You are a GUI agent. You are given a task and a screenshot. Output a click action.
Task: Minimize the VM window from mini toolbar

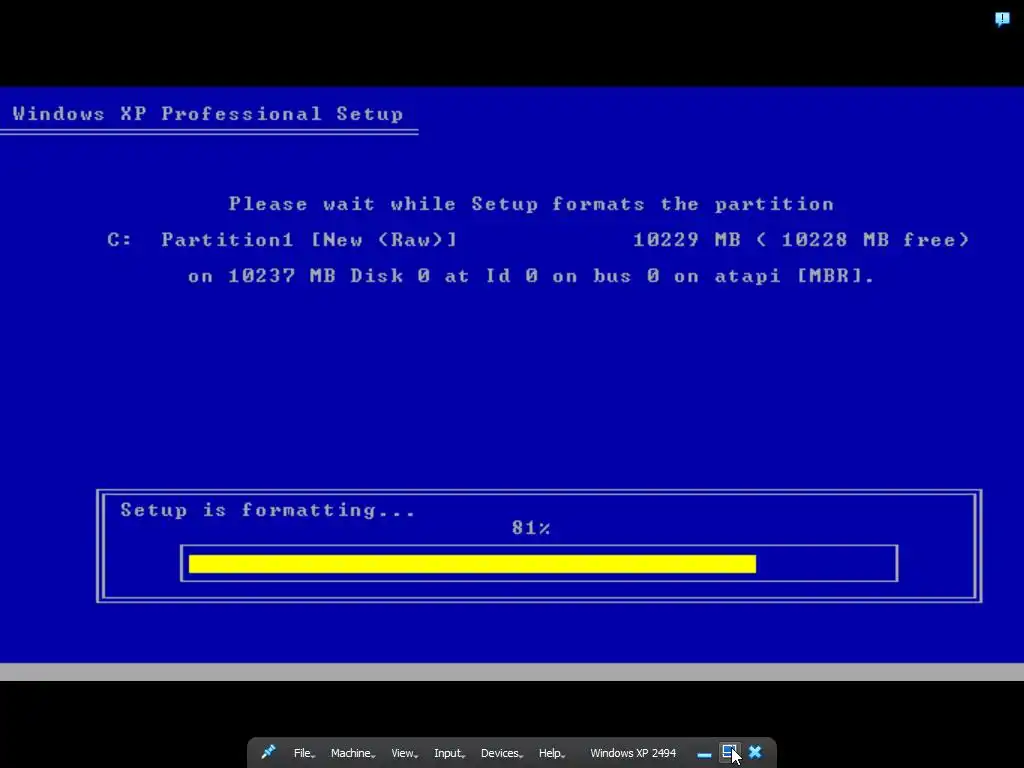click(704, 754)
